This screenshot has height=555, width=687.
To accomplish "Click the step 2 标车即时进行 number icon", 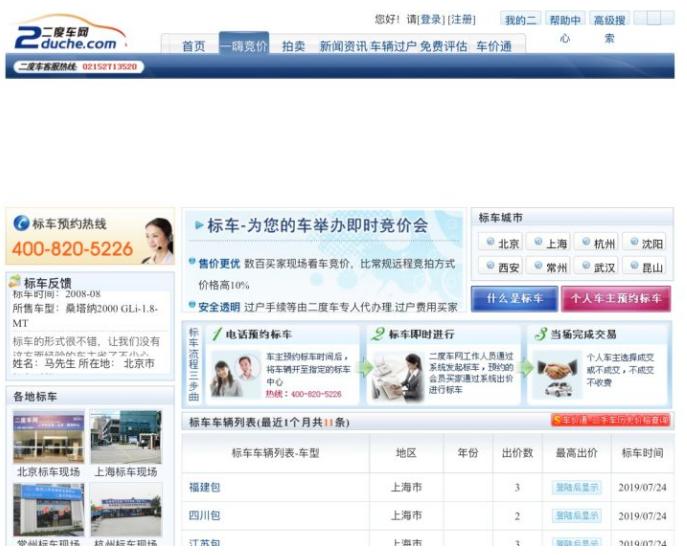I will click(x=378, y=334).
